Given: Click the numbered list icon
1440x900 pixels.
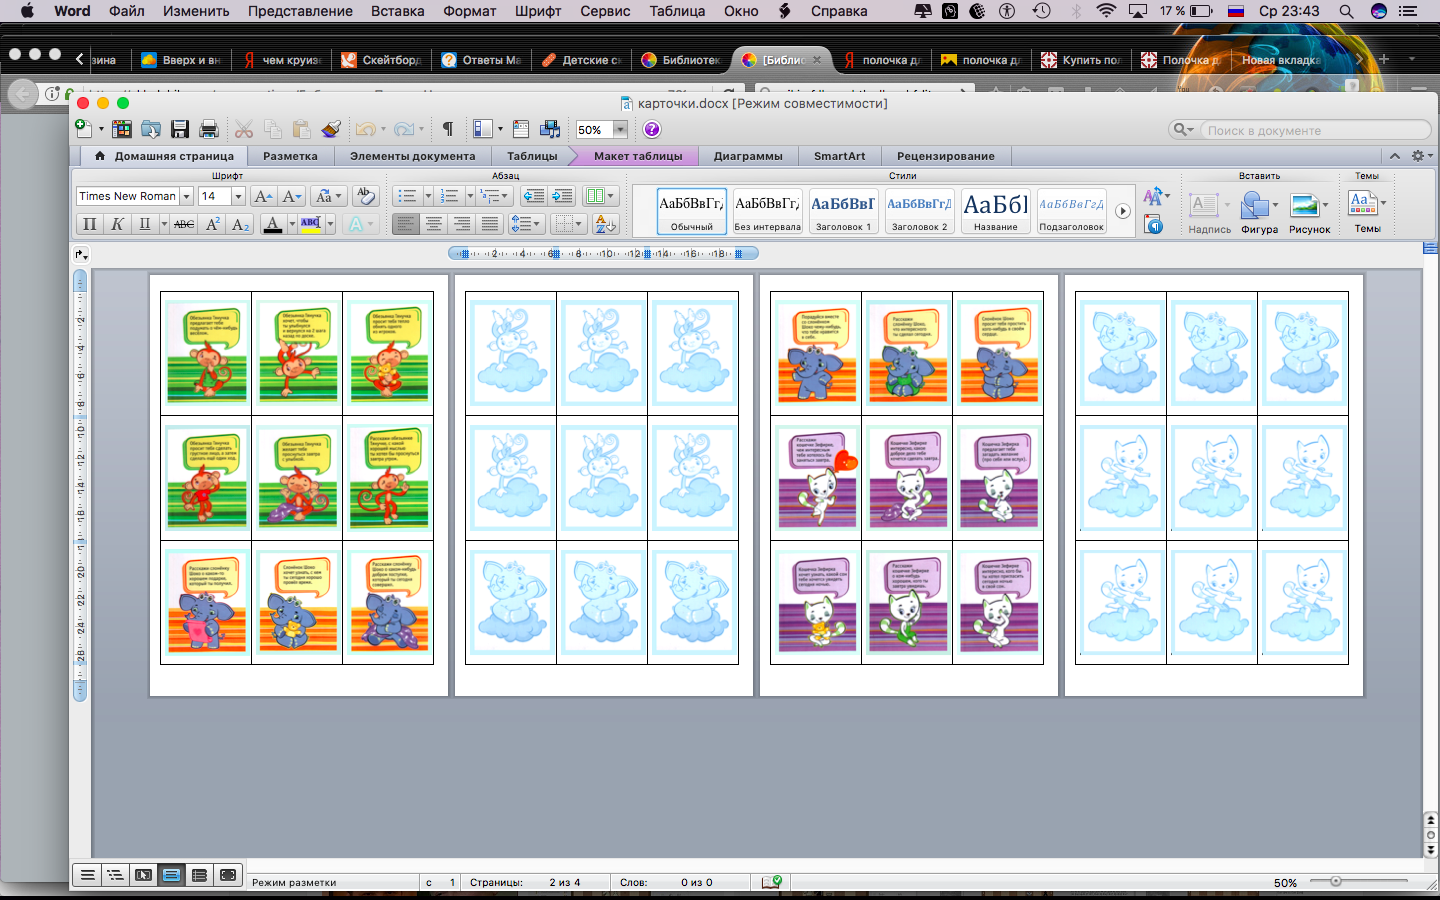Looking at the screenshot, I should pos(449,196).
